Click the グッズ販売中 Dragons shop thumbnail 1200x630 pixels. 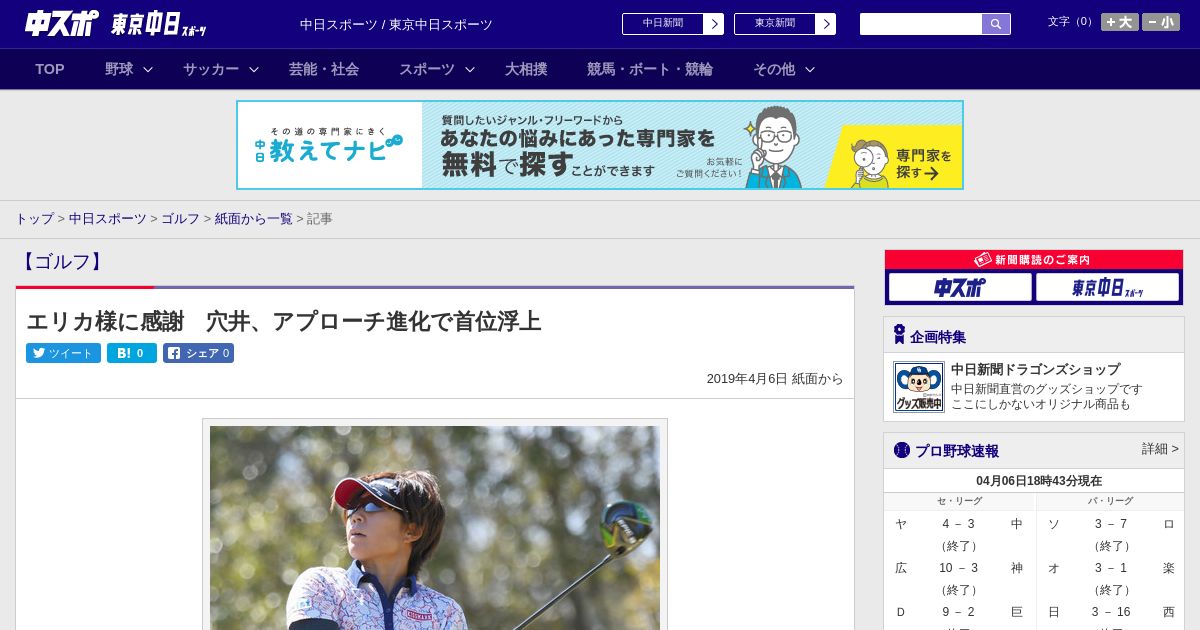click(918, 387)
